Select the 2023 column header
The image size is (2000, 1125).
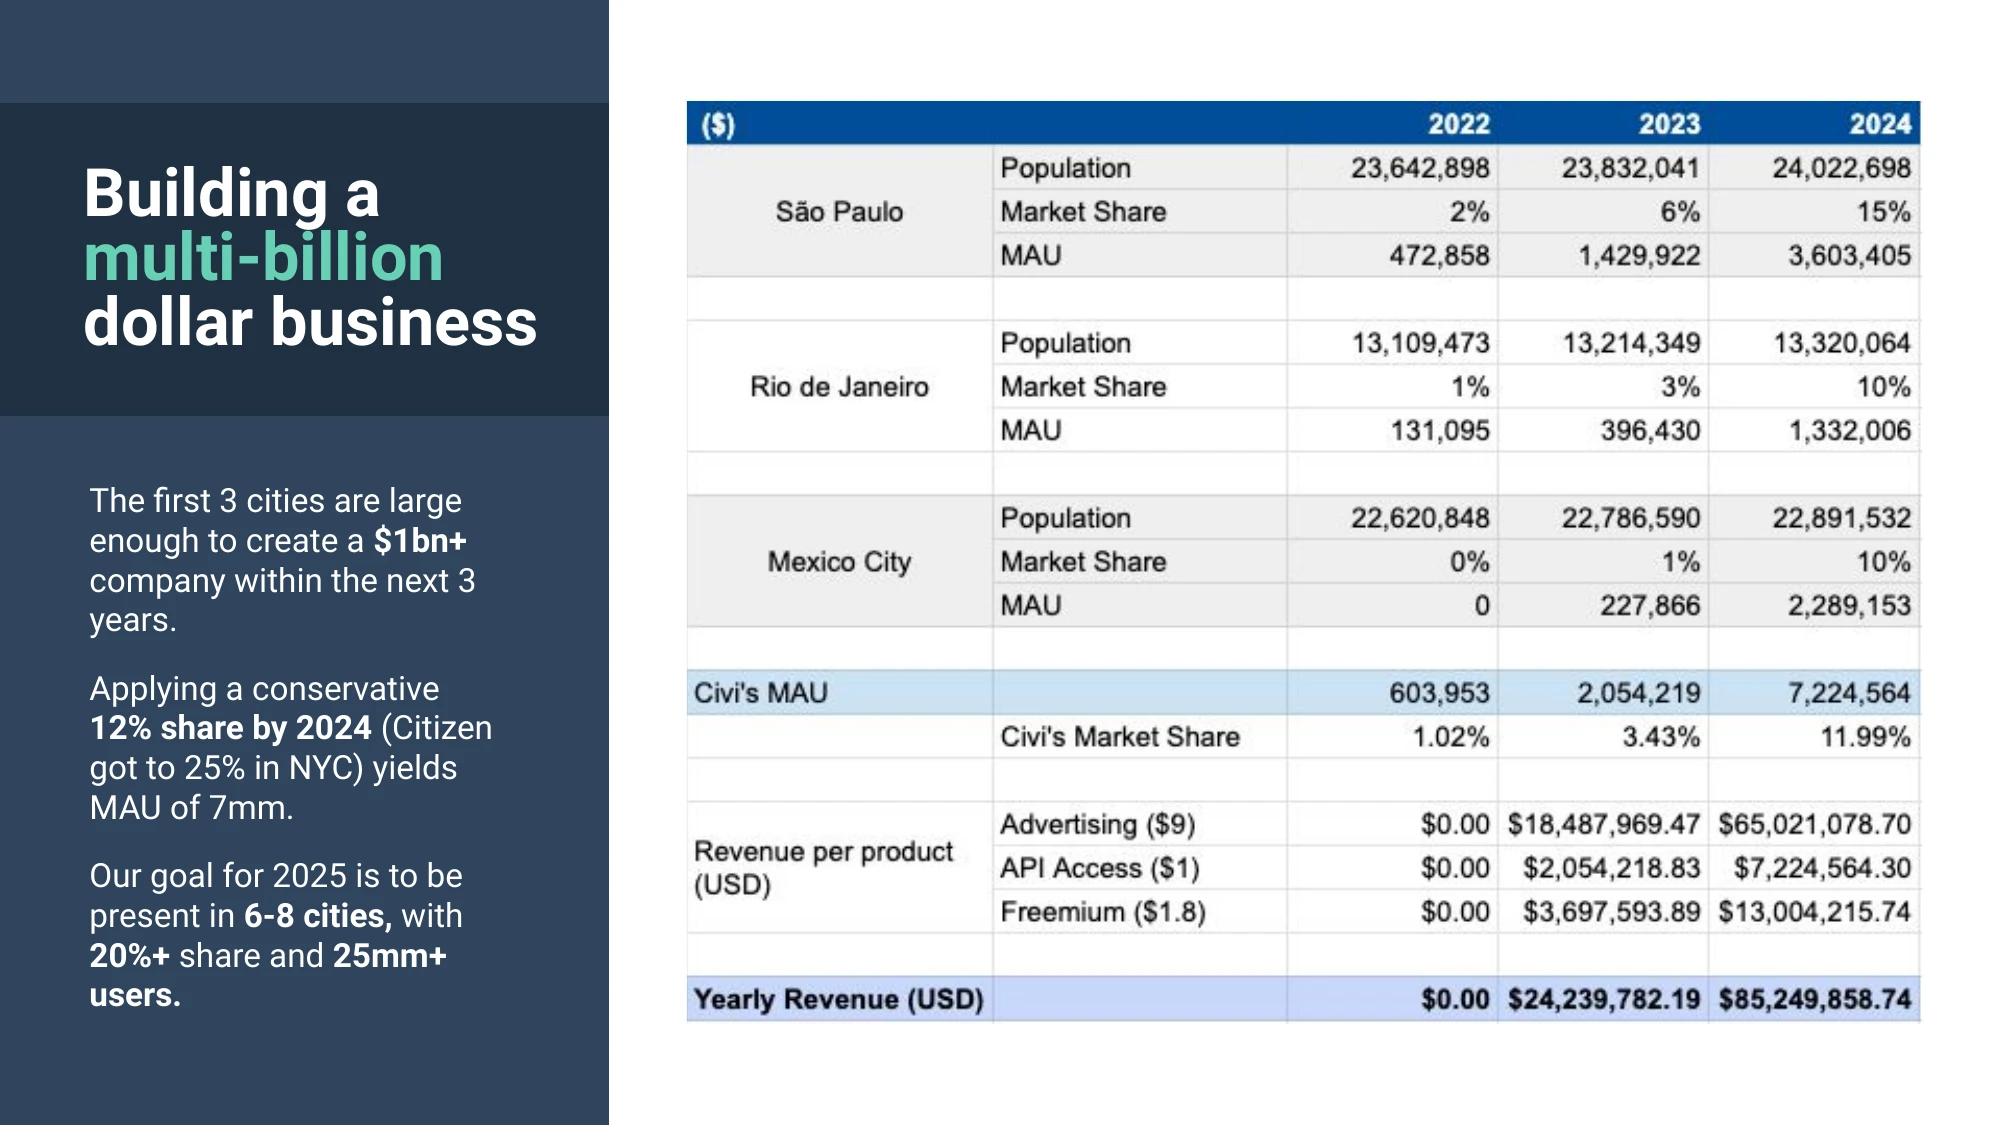click(x=1669, y=124)
